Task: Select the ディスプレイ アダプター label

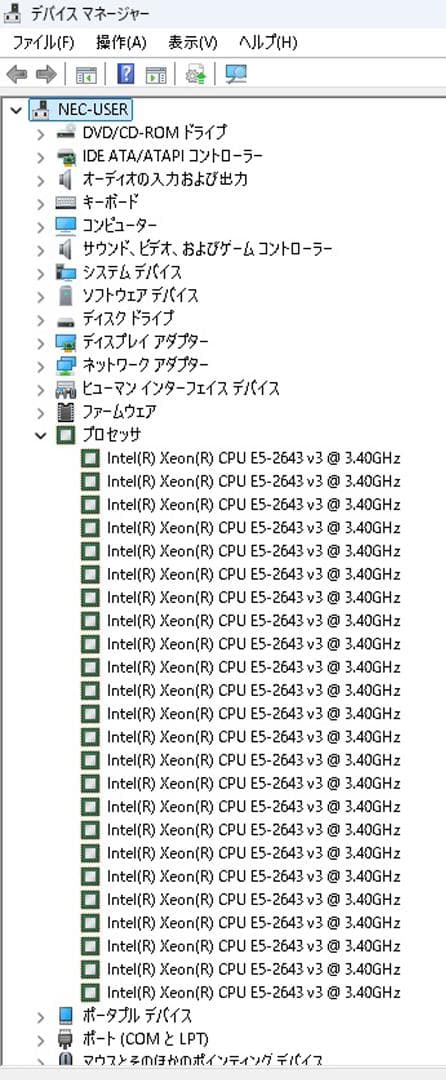Action: 146,342
